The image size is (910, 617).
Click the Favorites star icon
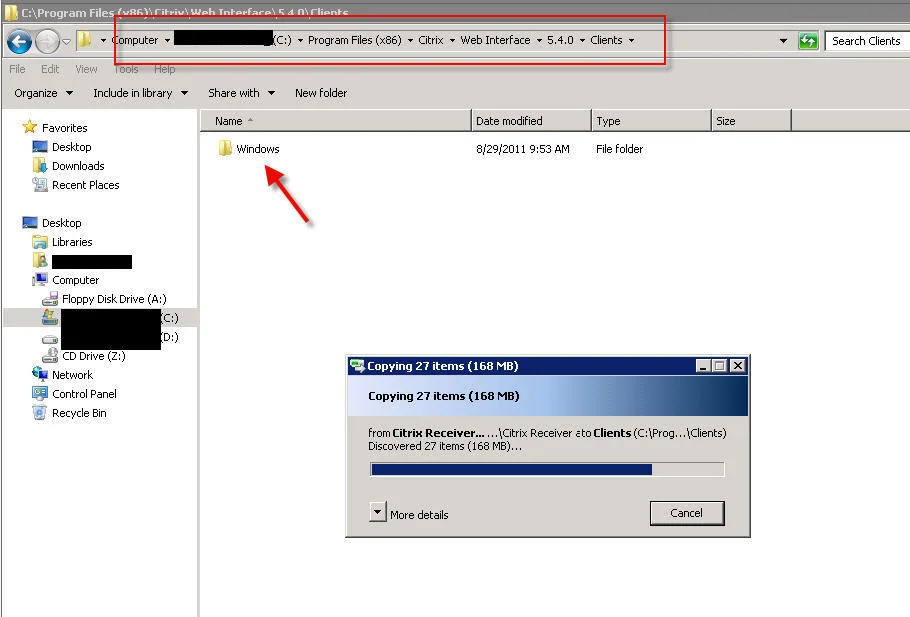click(x=30, y=127)
